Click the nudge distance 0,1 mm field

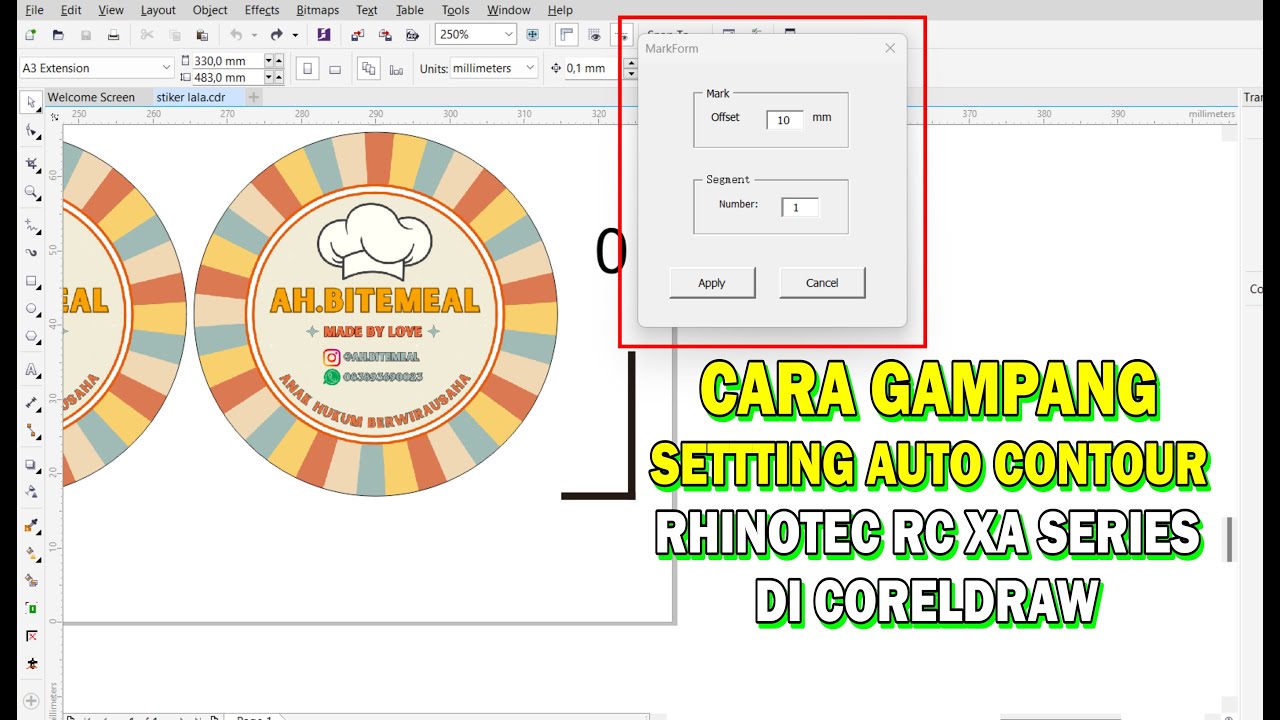[x=593, y=68]
